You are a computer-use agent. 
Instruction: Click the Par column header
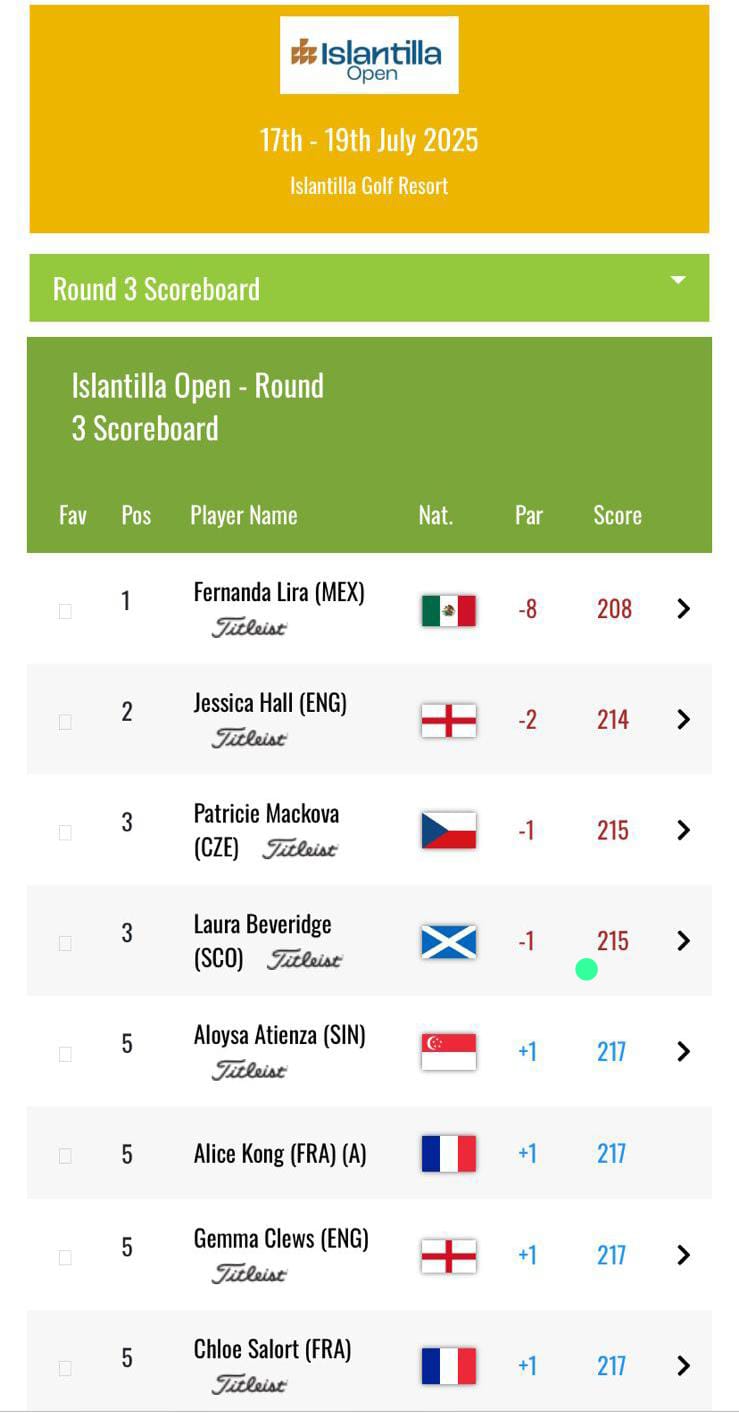pos(528,515)
